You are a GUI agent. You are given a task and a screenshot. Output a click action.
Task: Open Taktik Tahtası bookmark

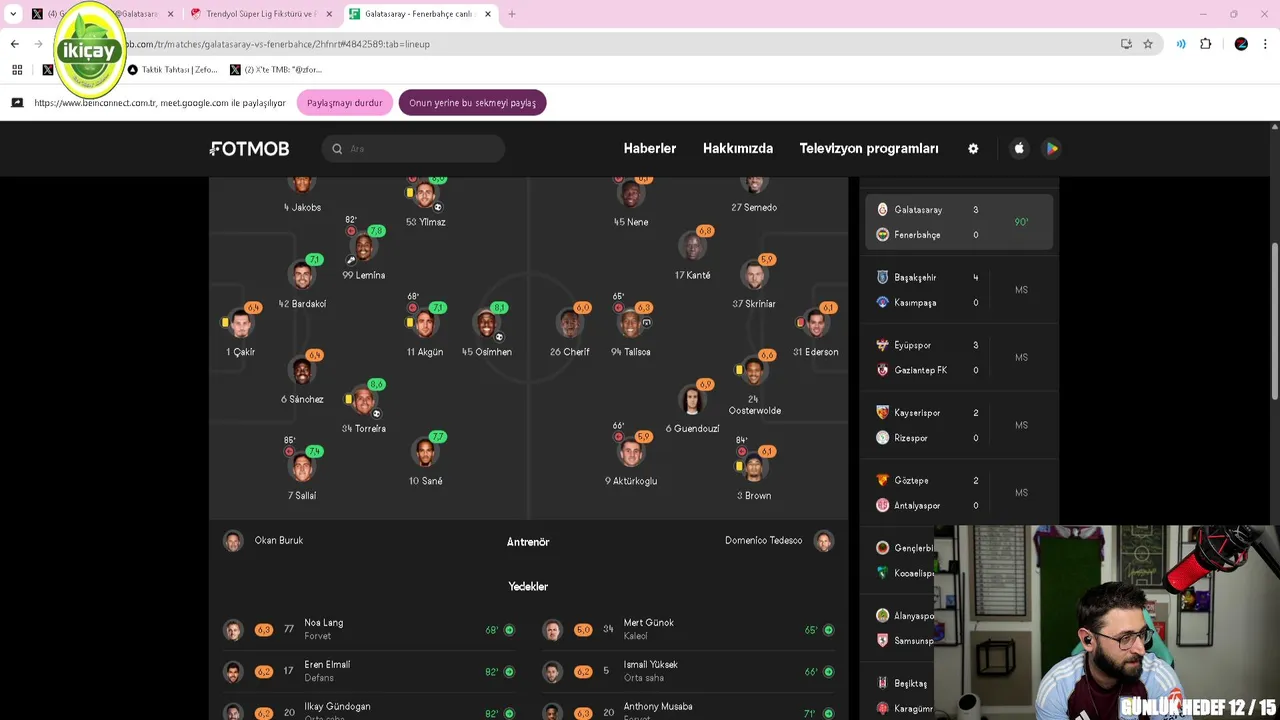click(172, 70)
